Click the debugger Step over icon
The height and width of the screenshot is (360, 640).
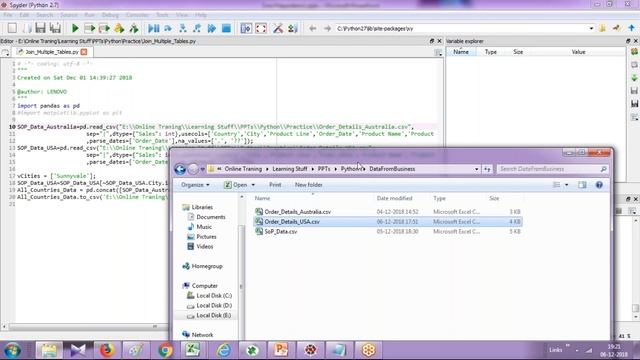point(168,28)
